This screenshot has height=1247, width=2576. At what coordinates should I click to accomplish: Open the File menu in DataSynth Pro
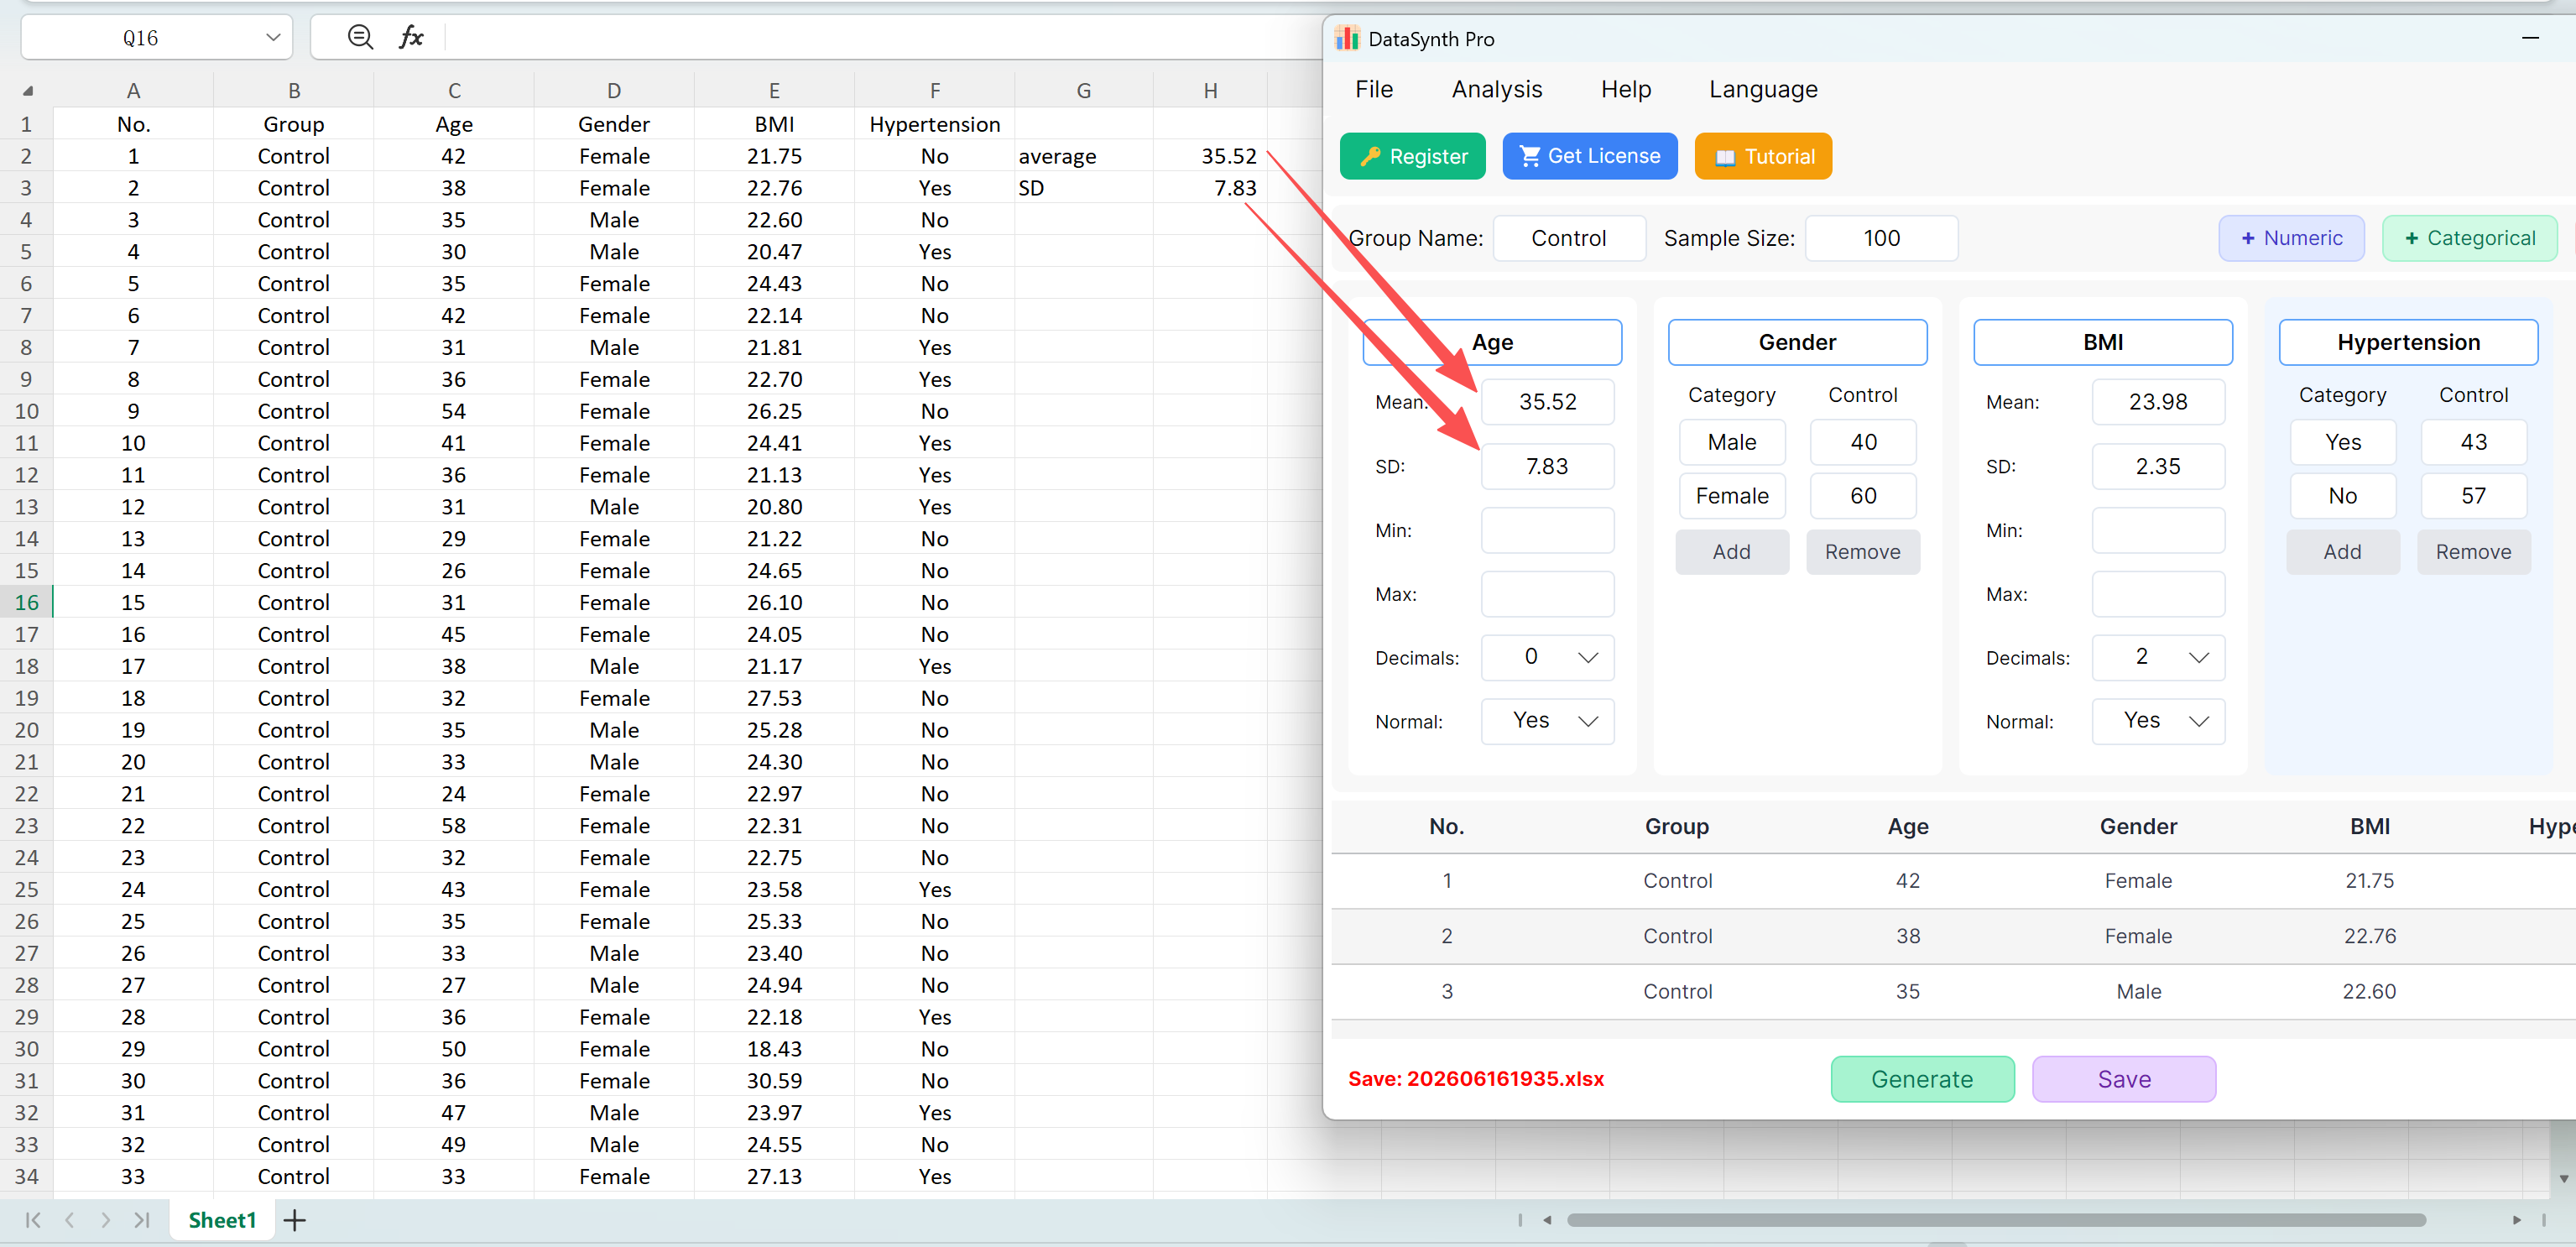1373,89
